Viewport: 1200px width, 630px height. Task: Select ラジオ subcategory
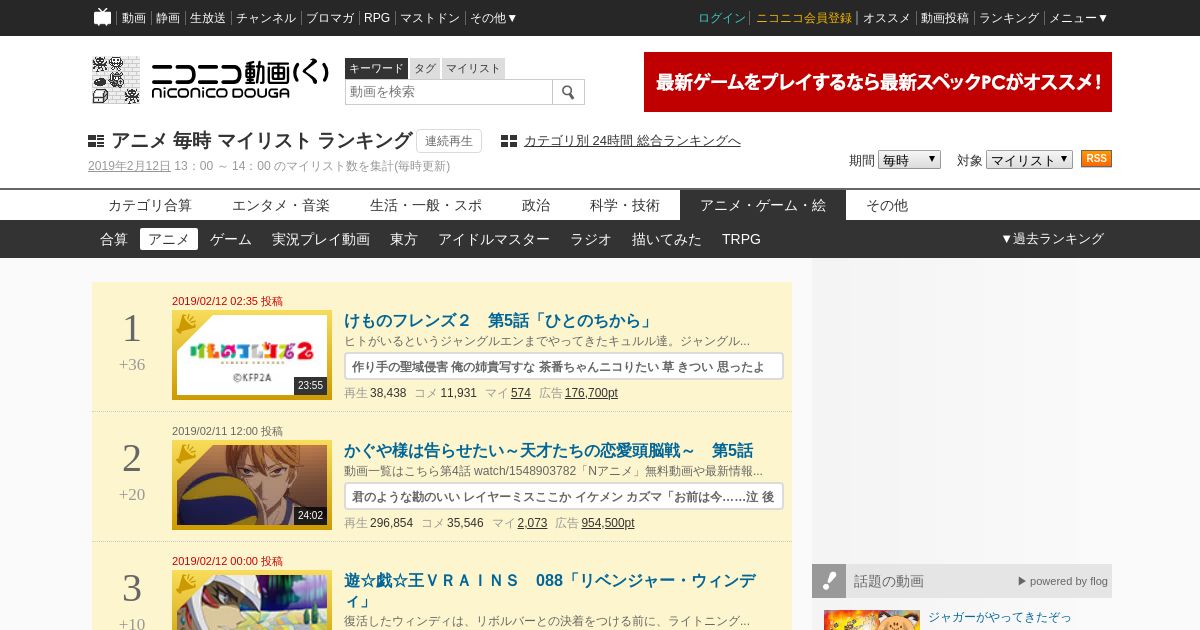click(x=591, y=239)
